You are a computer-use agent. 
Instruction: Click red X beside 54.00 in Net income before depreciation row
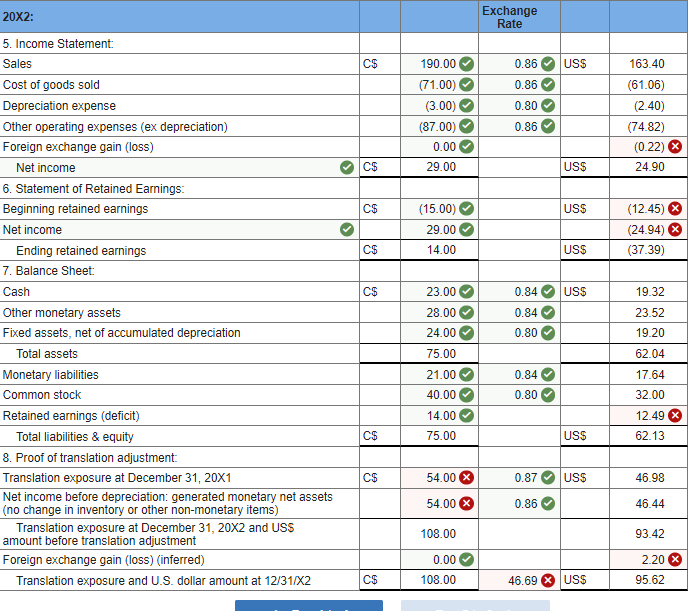pyautogui.click(x=466, y=503)
